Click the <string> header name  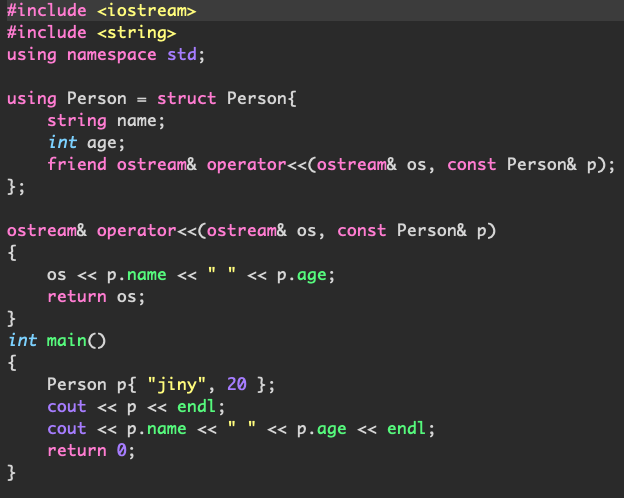136,33
